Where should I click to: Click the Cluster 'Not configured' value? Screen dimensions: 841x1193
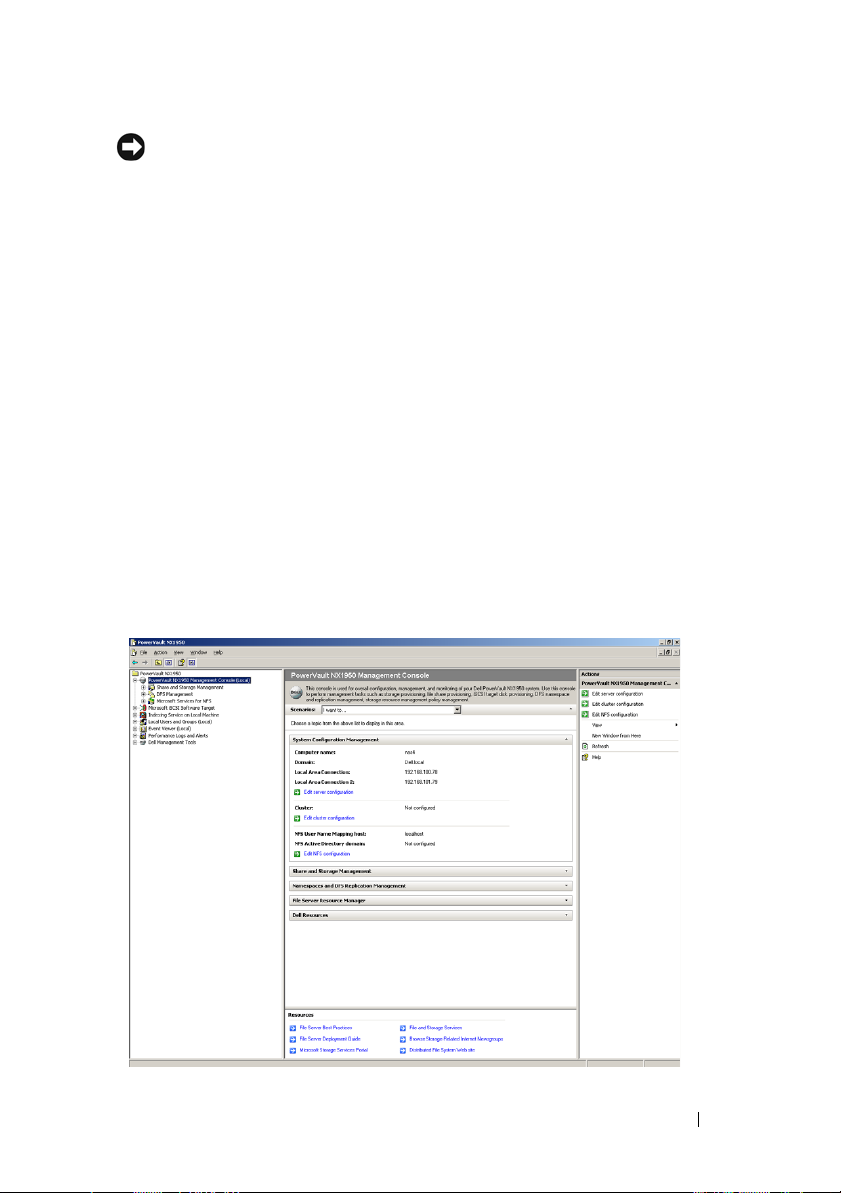tap(419, 807)
